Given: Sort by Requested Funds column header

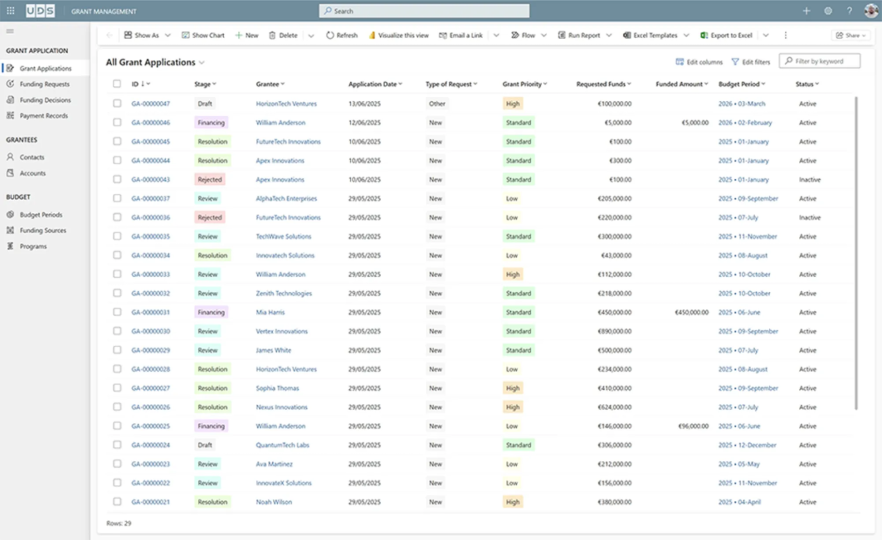Looking at the screenshot, I should 604,84.
